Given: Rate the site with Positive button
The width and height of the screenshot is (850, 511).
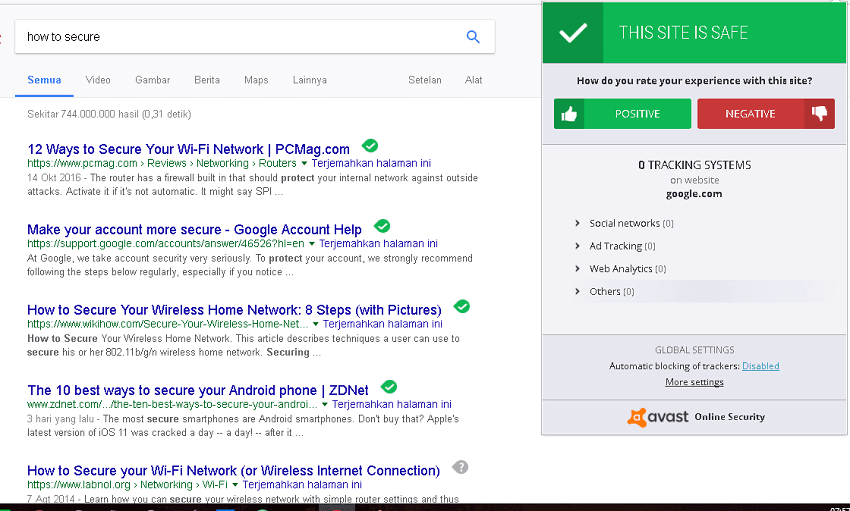Looking at the screenshot, I should pos(622,114).
